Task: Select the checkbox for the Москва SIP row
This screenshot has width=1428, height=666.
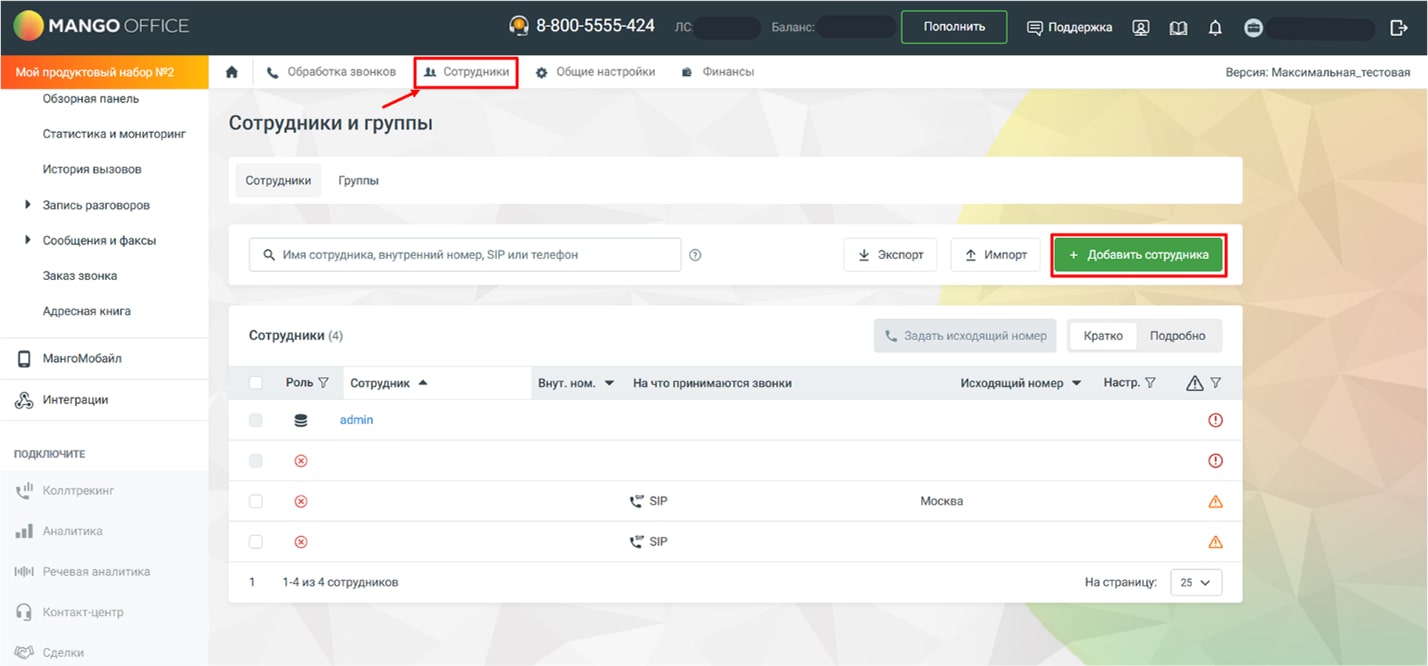Action: pyautogui.click(x=256, y=501)
